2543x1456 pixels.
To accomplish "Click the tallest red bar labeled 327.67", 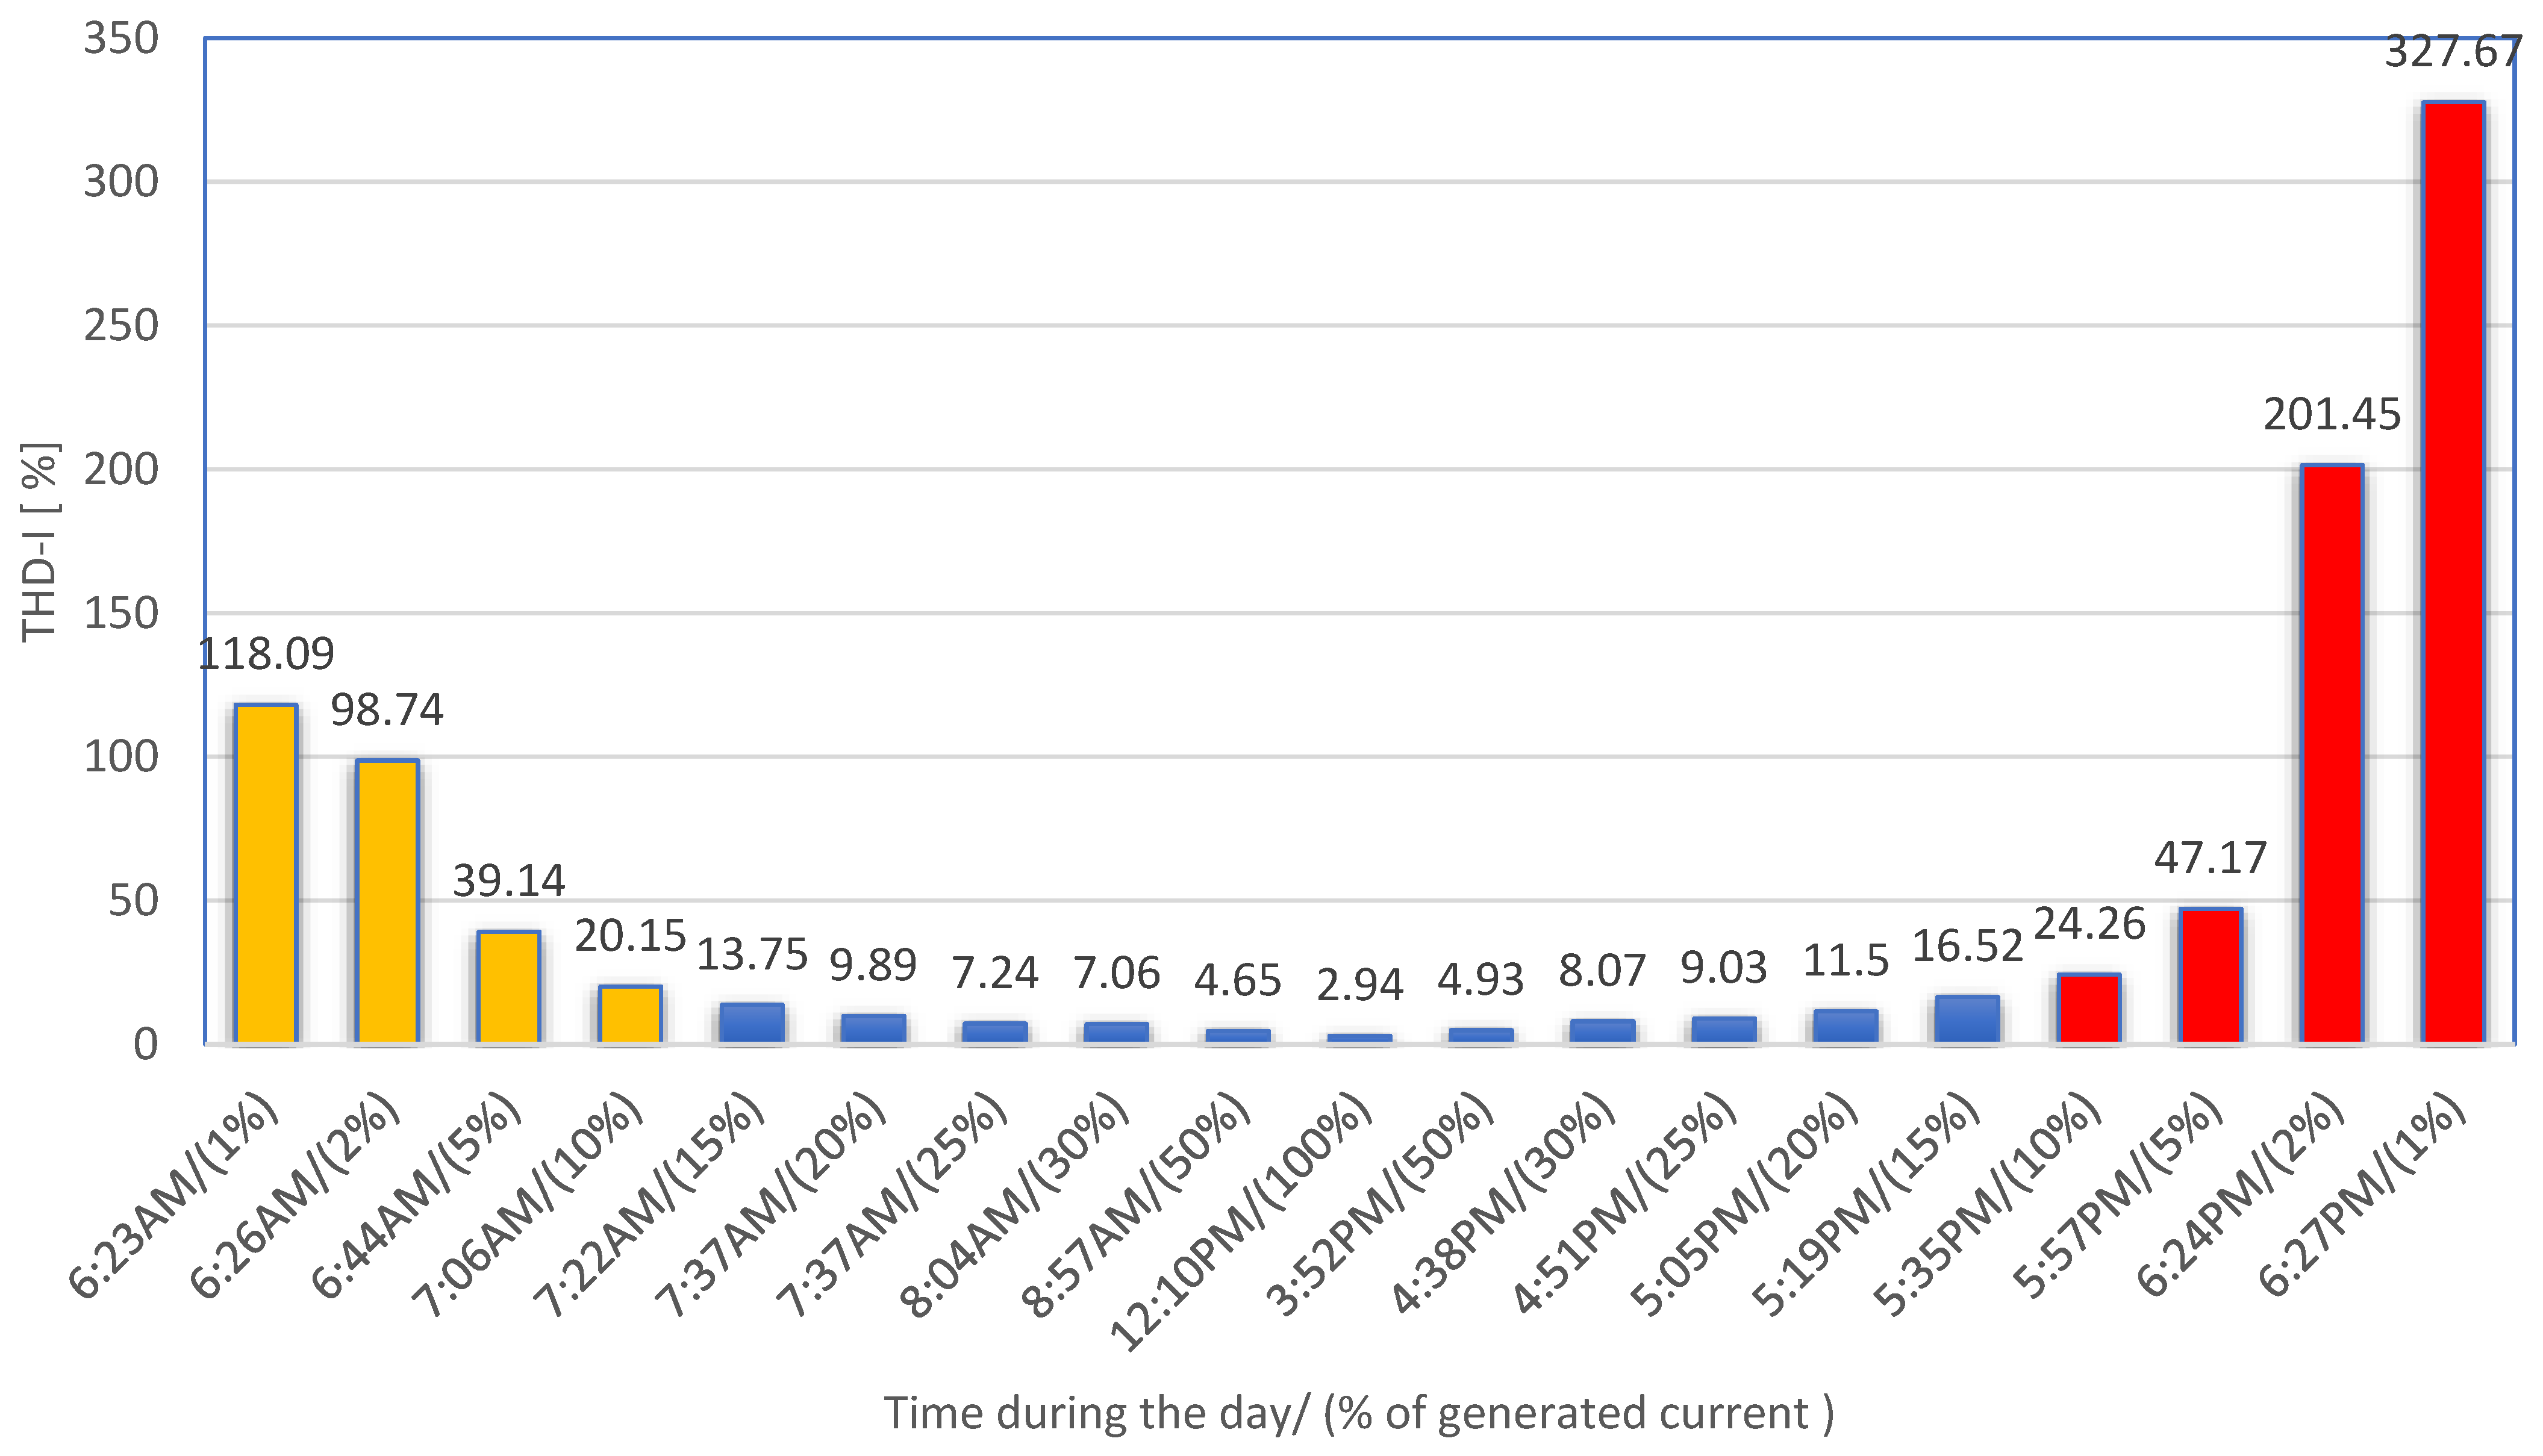I will pyautogui.click(x=2452, y=572).
